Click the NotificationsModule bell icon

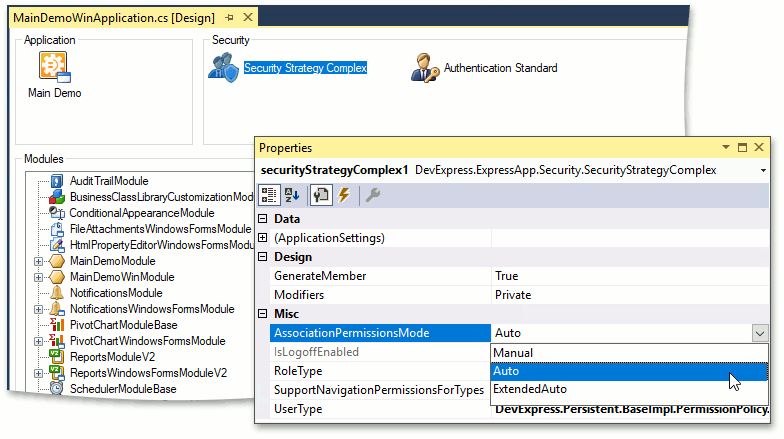coord(57,293)
